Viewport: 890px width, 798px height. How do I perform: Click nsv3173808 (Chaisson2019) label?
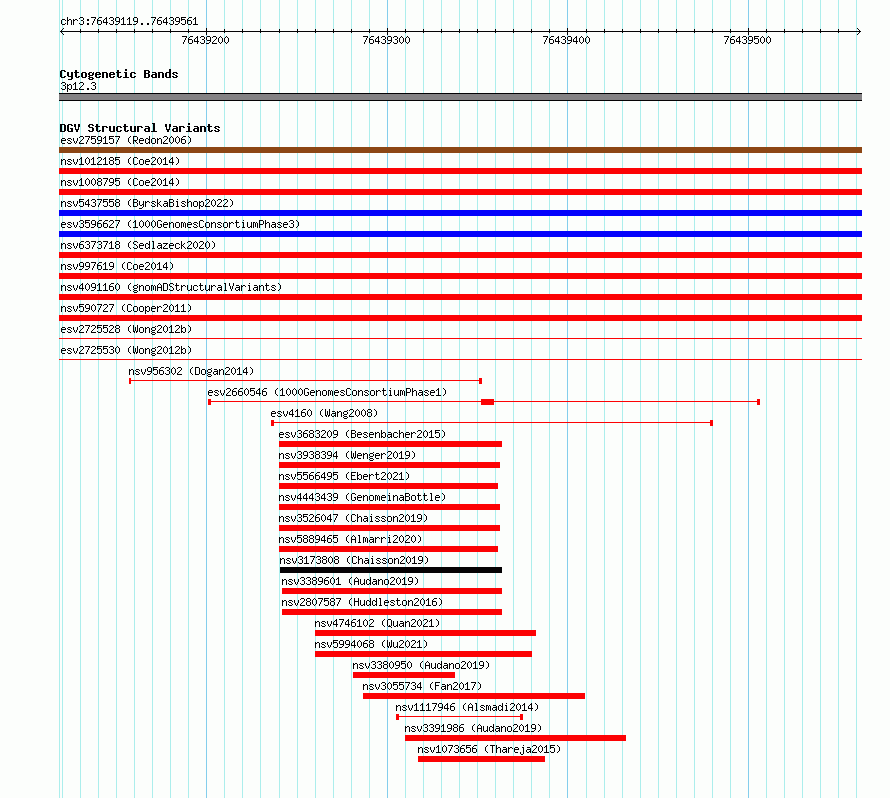click(x=354, y=560)
